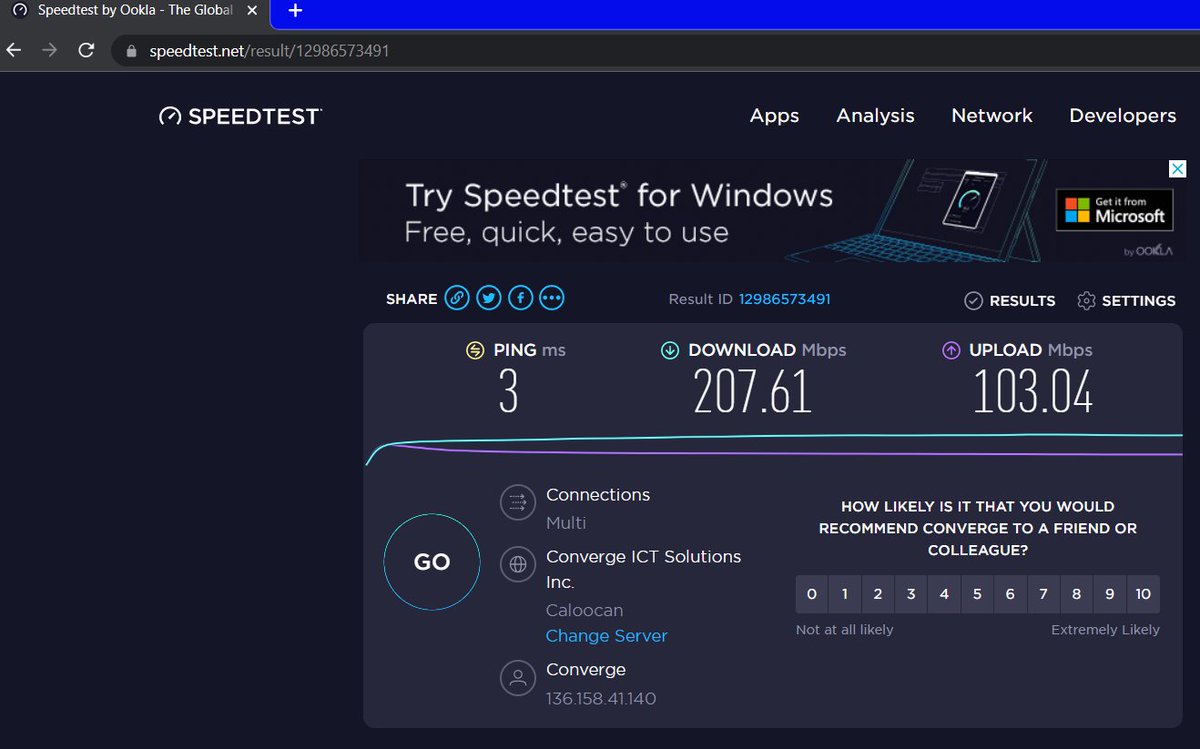Open more share options icon
The width and height of the screenshot is (1200, 749).
coord(552,298)
